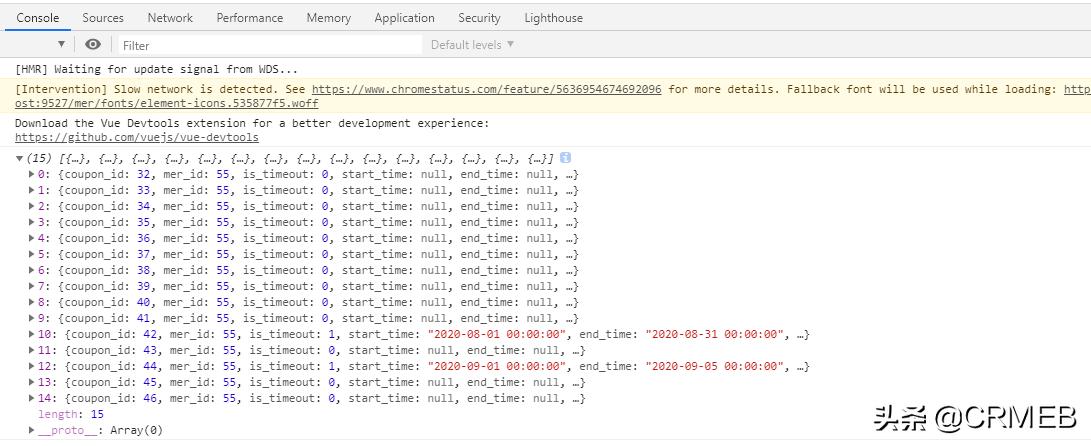The image size is (1091, 446).
Task: Open the element-icons.535877f5.woff font link
Action: [166, 104]
